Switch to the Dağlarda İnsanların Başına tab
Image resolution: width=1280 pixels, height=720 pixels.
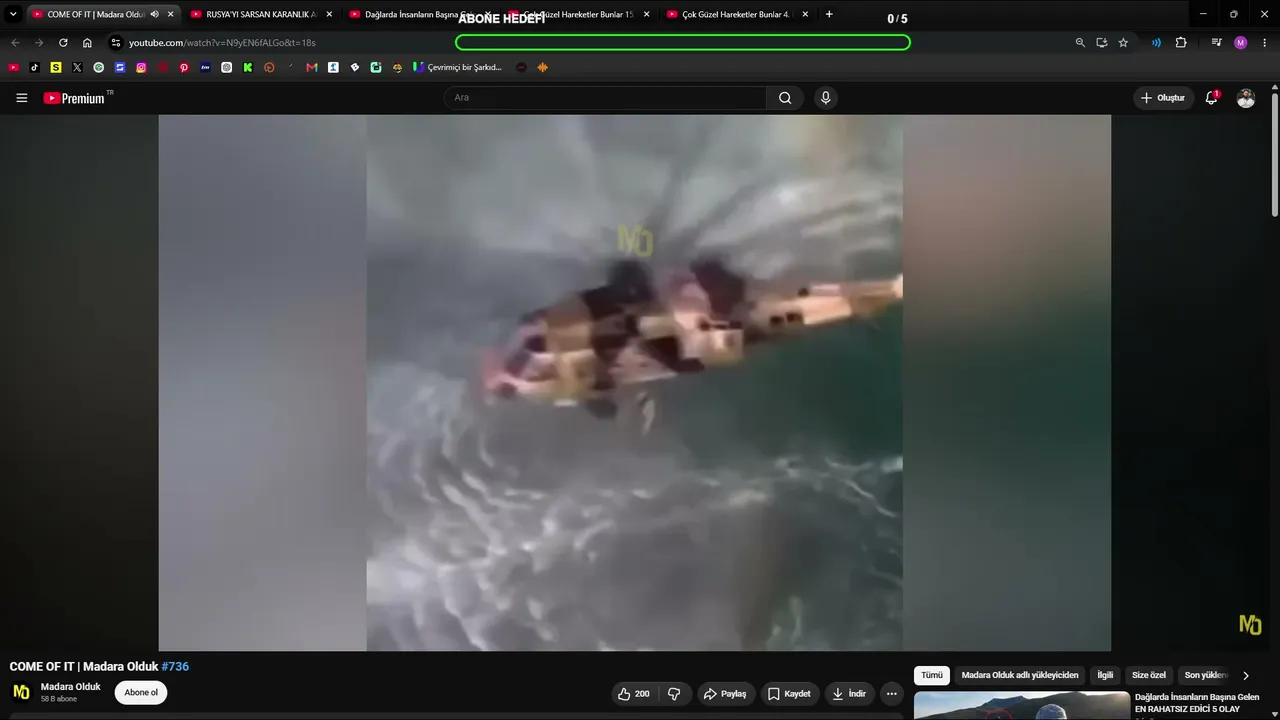(x=420, y=14)
